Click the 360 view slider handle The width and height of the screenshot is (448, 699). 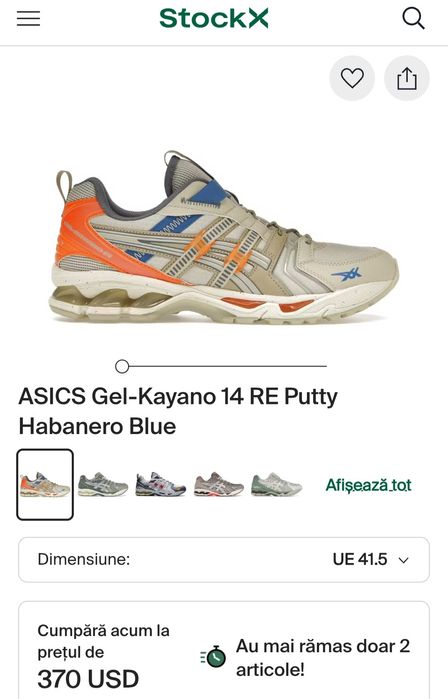click(x=122, y=366)
